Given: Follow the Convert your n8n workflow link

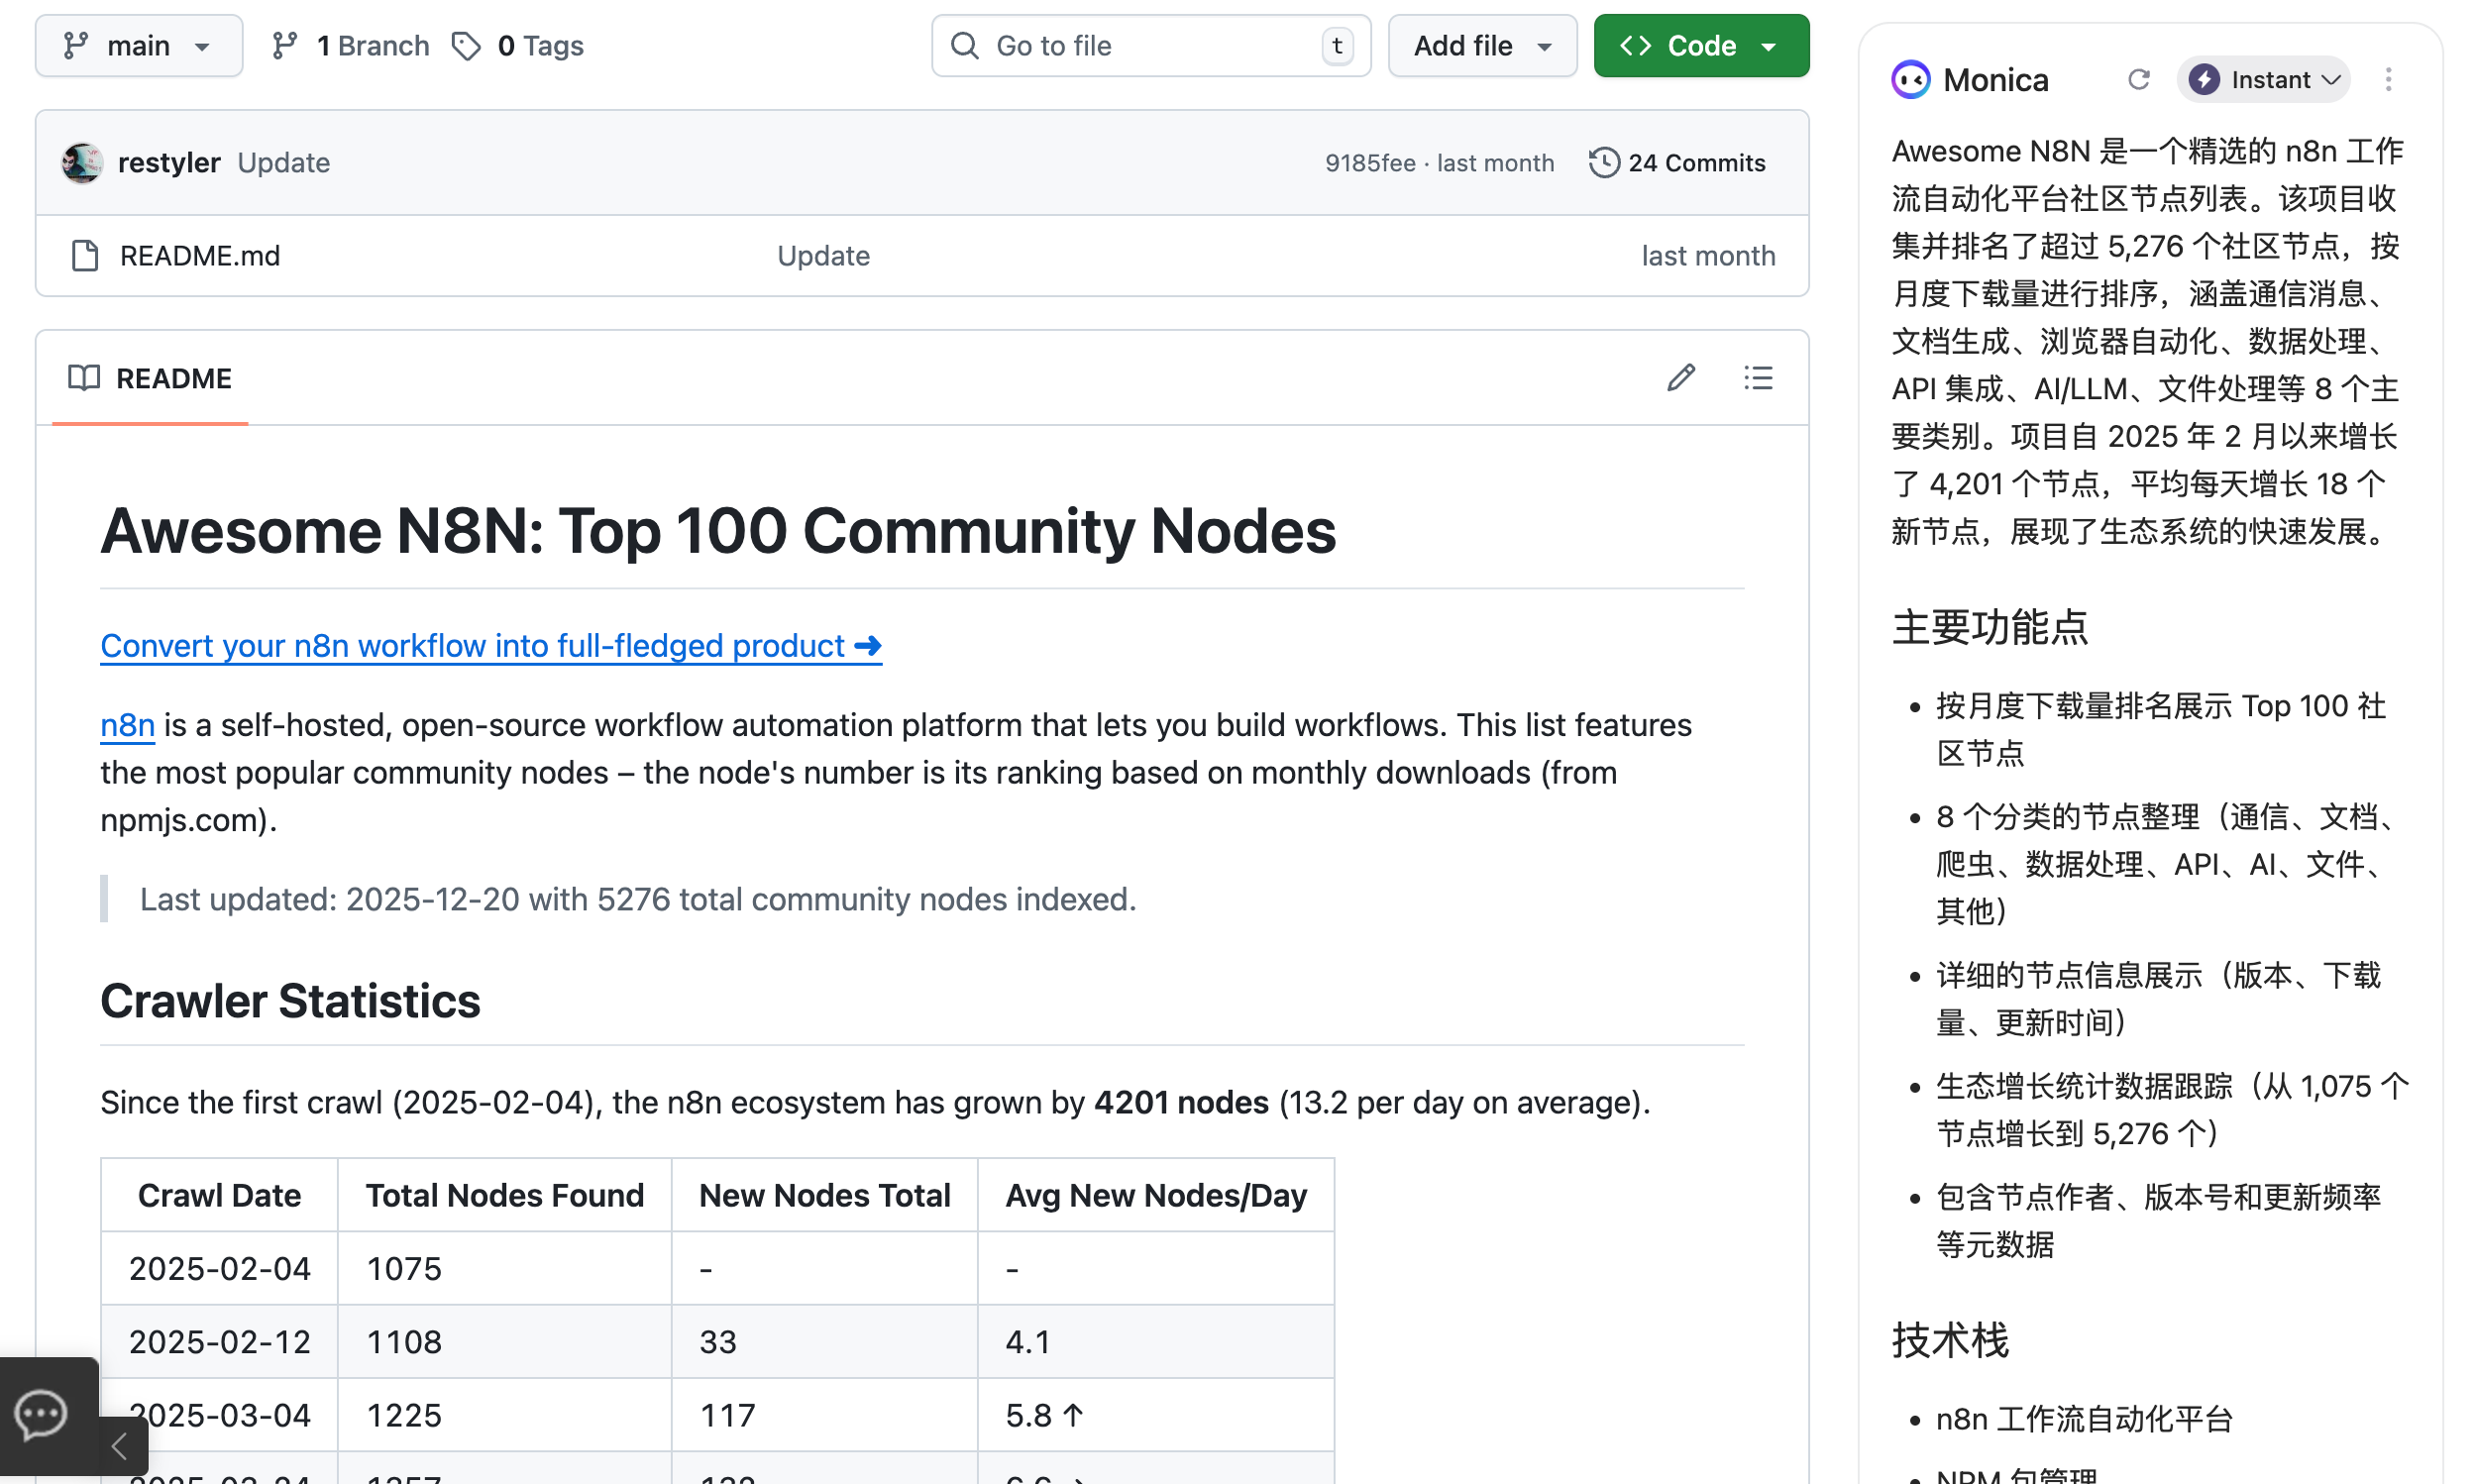Looking at the screenshot, I should (x=490, y=646).
